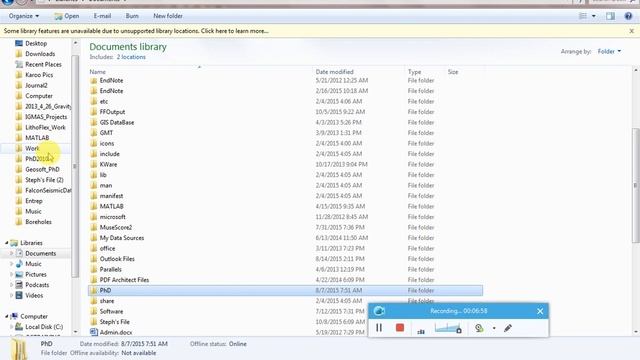This screenshot has width=640, height=360.
Task: Open the audio levels icon in the recorder
Action: coord(421,331)
